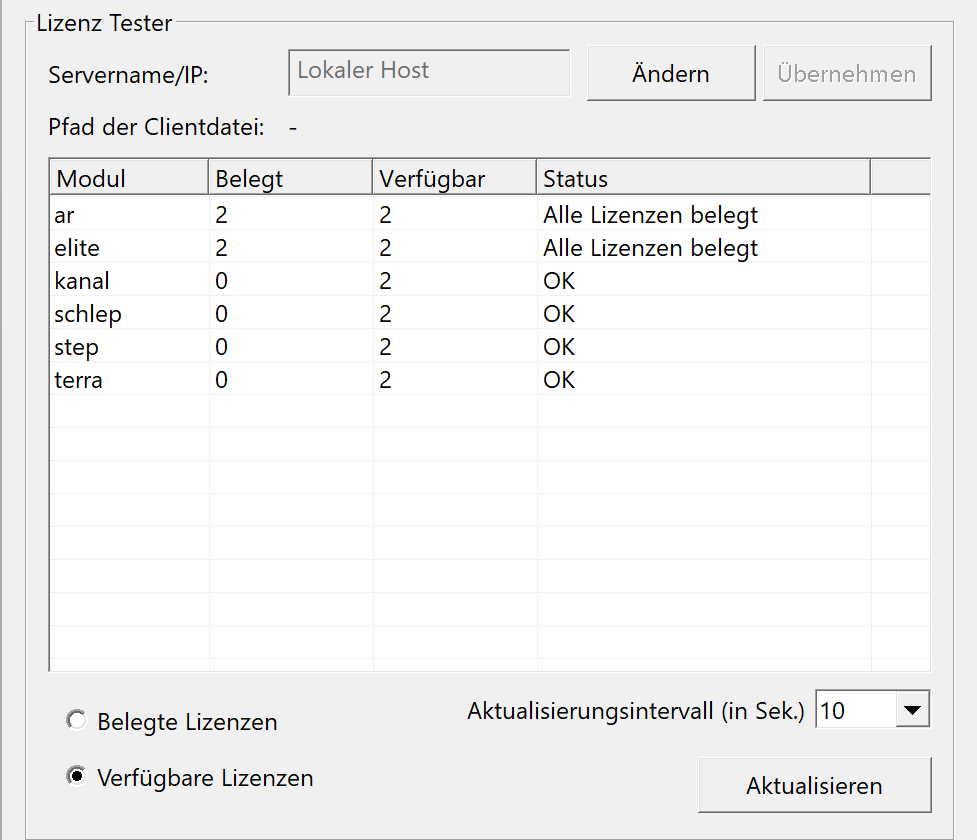Sort by the Belegt column header
This screenshot has width=977, height=840.
290,178
